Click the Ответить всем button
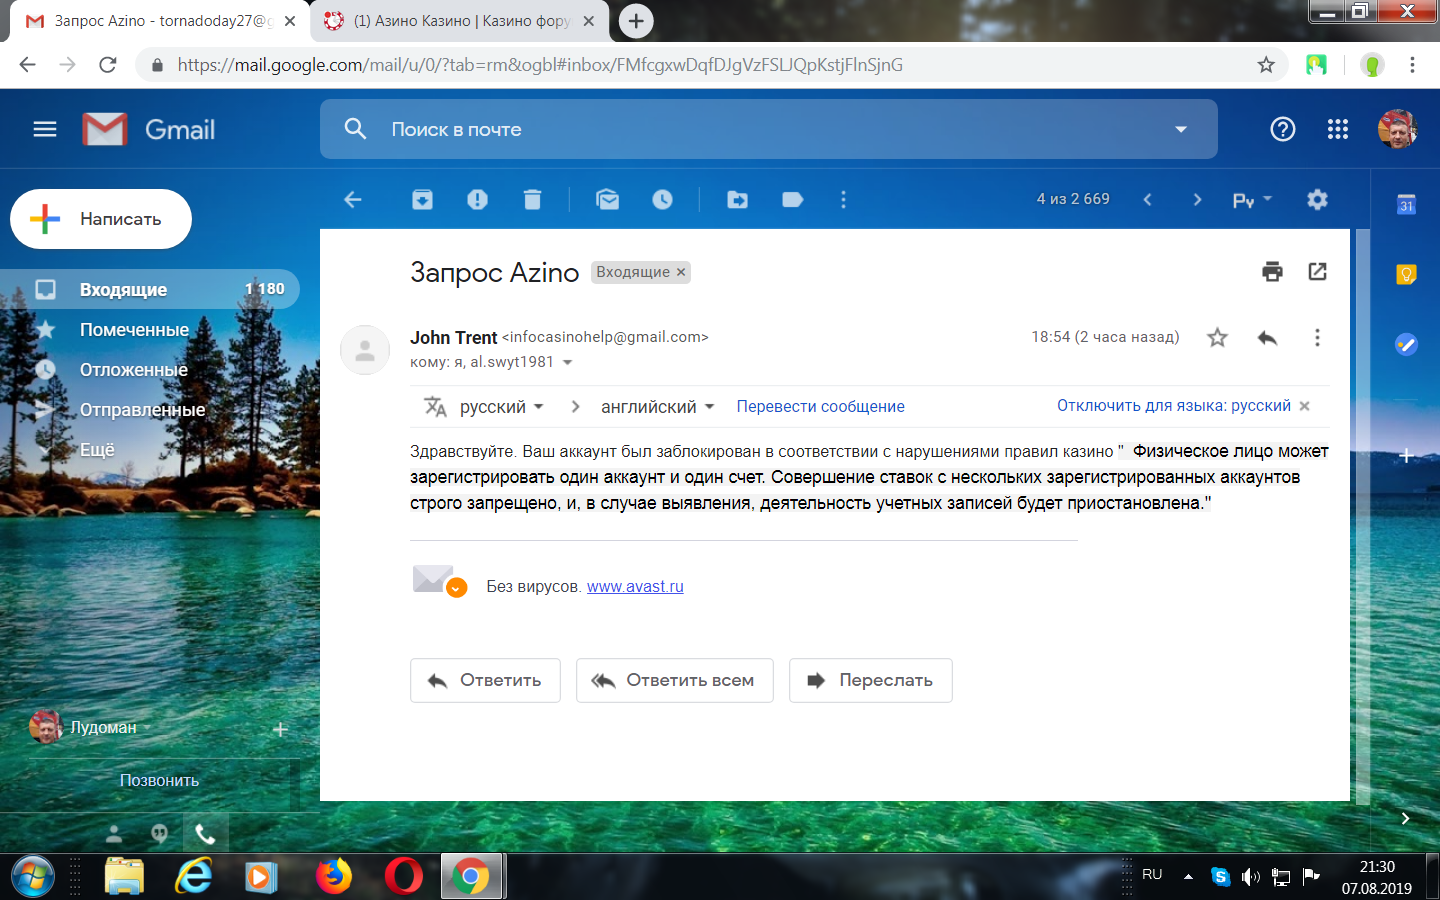Screen dimensions: 1440x900 [675, 680]
